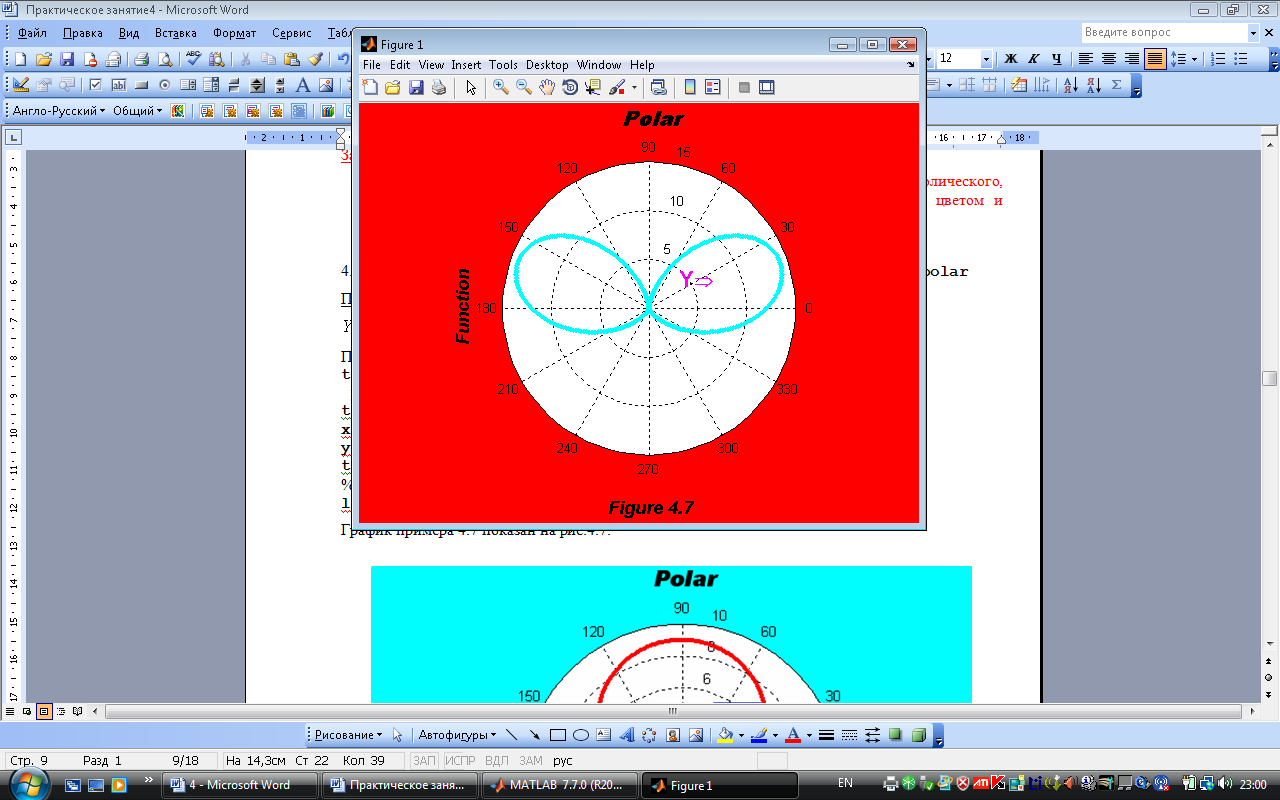The image size is (1280, 800).
Task: Insert WordArt in drawing toolbar
Action: [x=628, y=735]
